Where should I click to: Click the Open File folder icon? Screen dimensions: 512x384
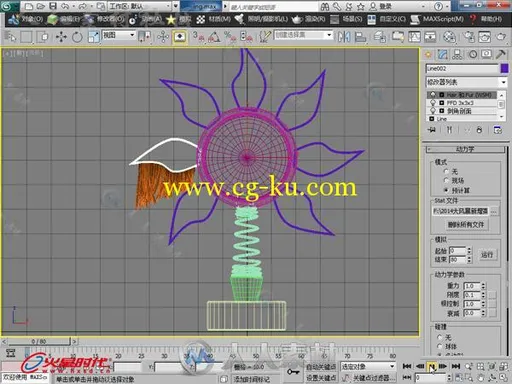point(40,6)
